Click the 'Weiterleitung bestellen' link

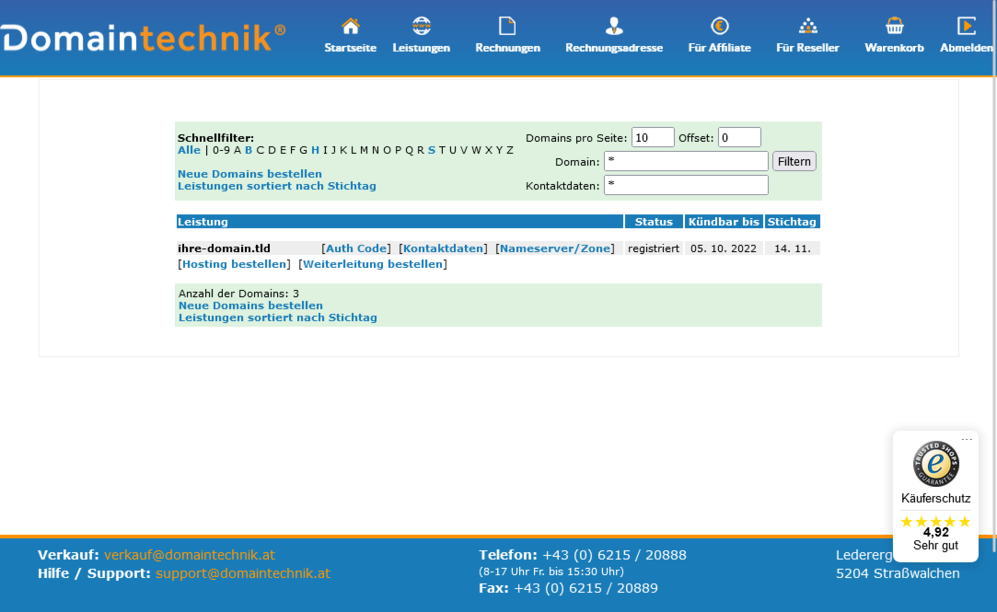point(373,264)
